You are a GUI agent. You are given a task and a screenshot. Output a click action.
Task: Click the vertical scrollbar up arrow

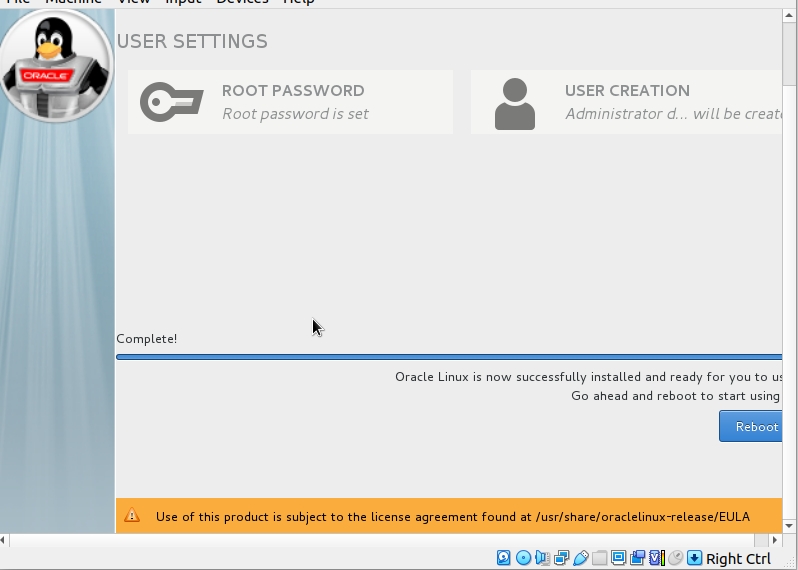point(789,15)
